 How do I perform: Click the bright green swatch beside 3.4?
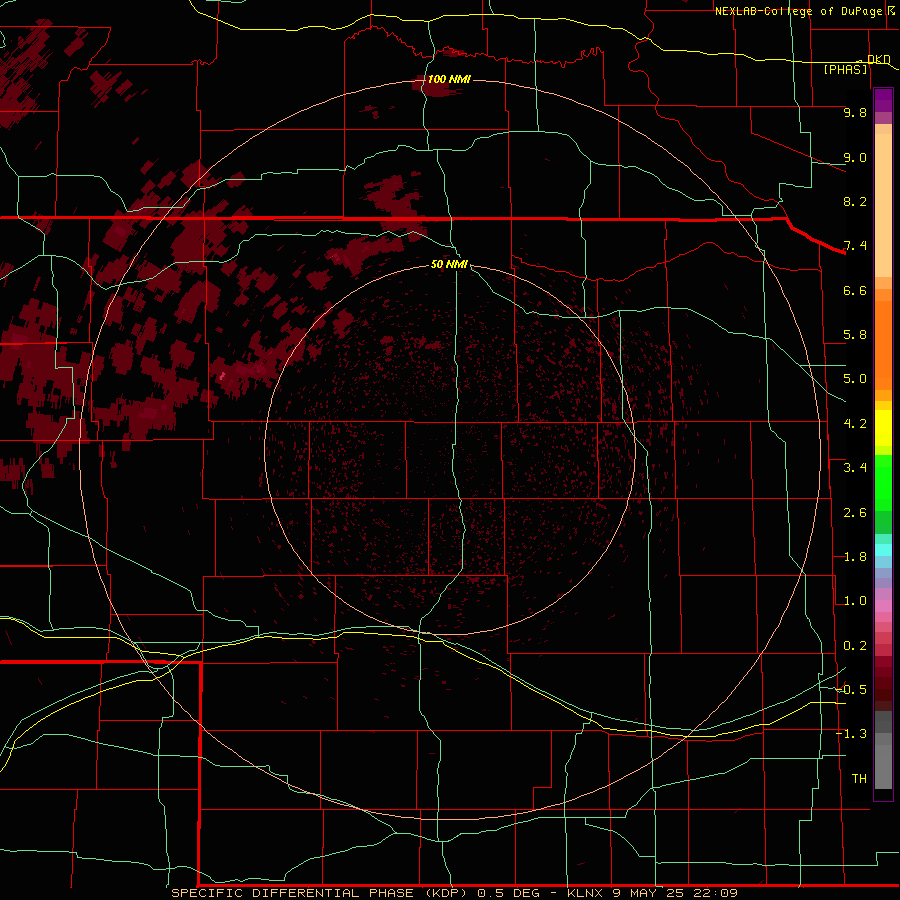883,482
